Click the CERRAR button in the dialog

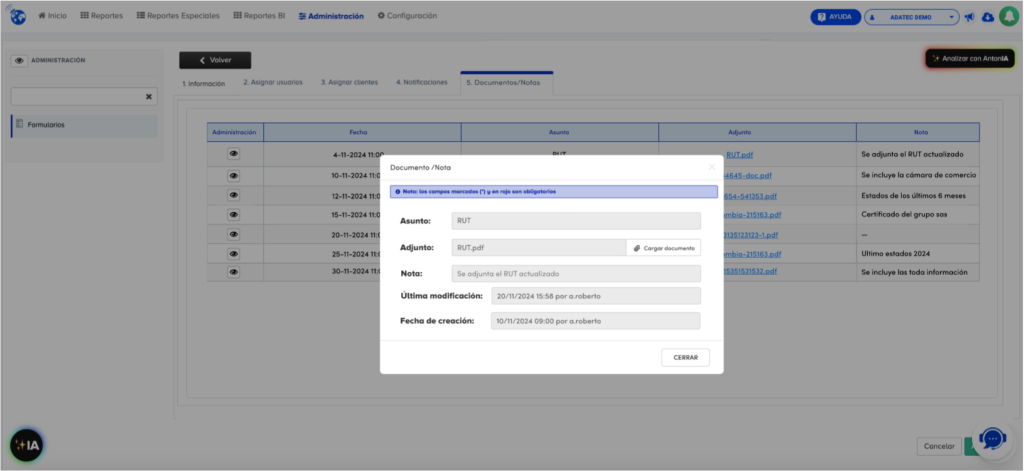685,357
